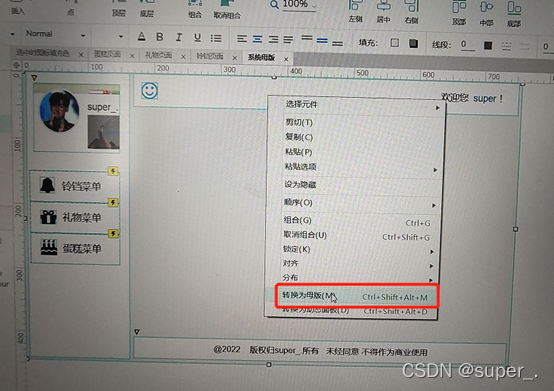Click lightning interaction badge on 铃铛菜单
The image size is (554, 391).
(x=113, y=171)
